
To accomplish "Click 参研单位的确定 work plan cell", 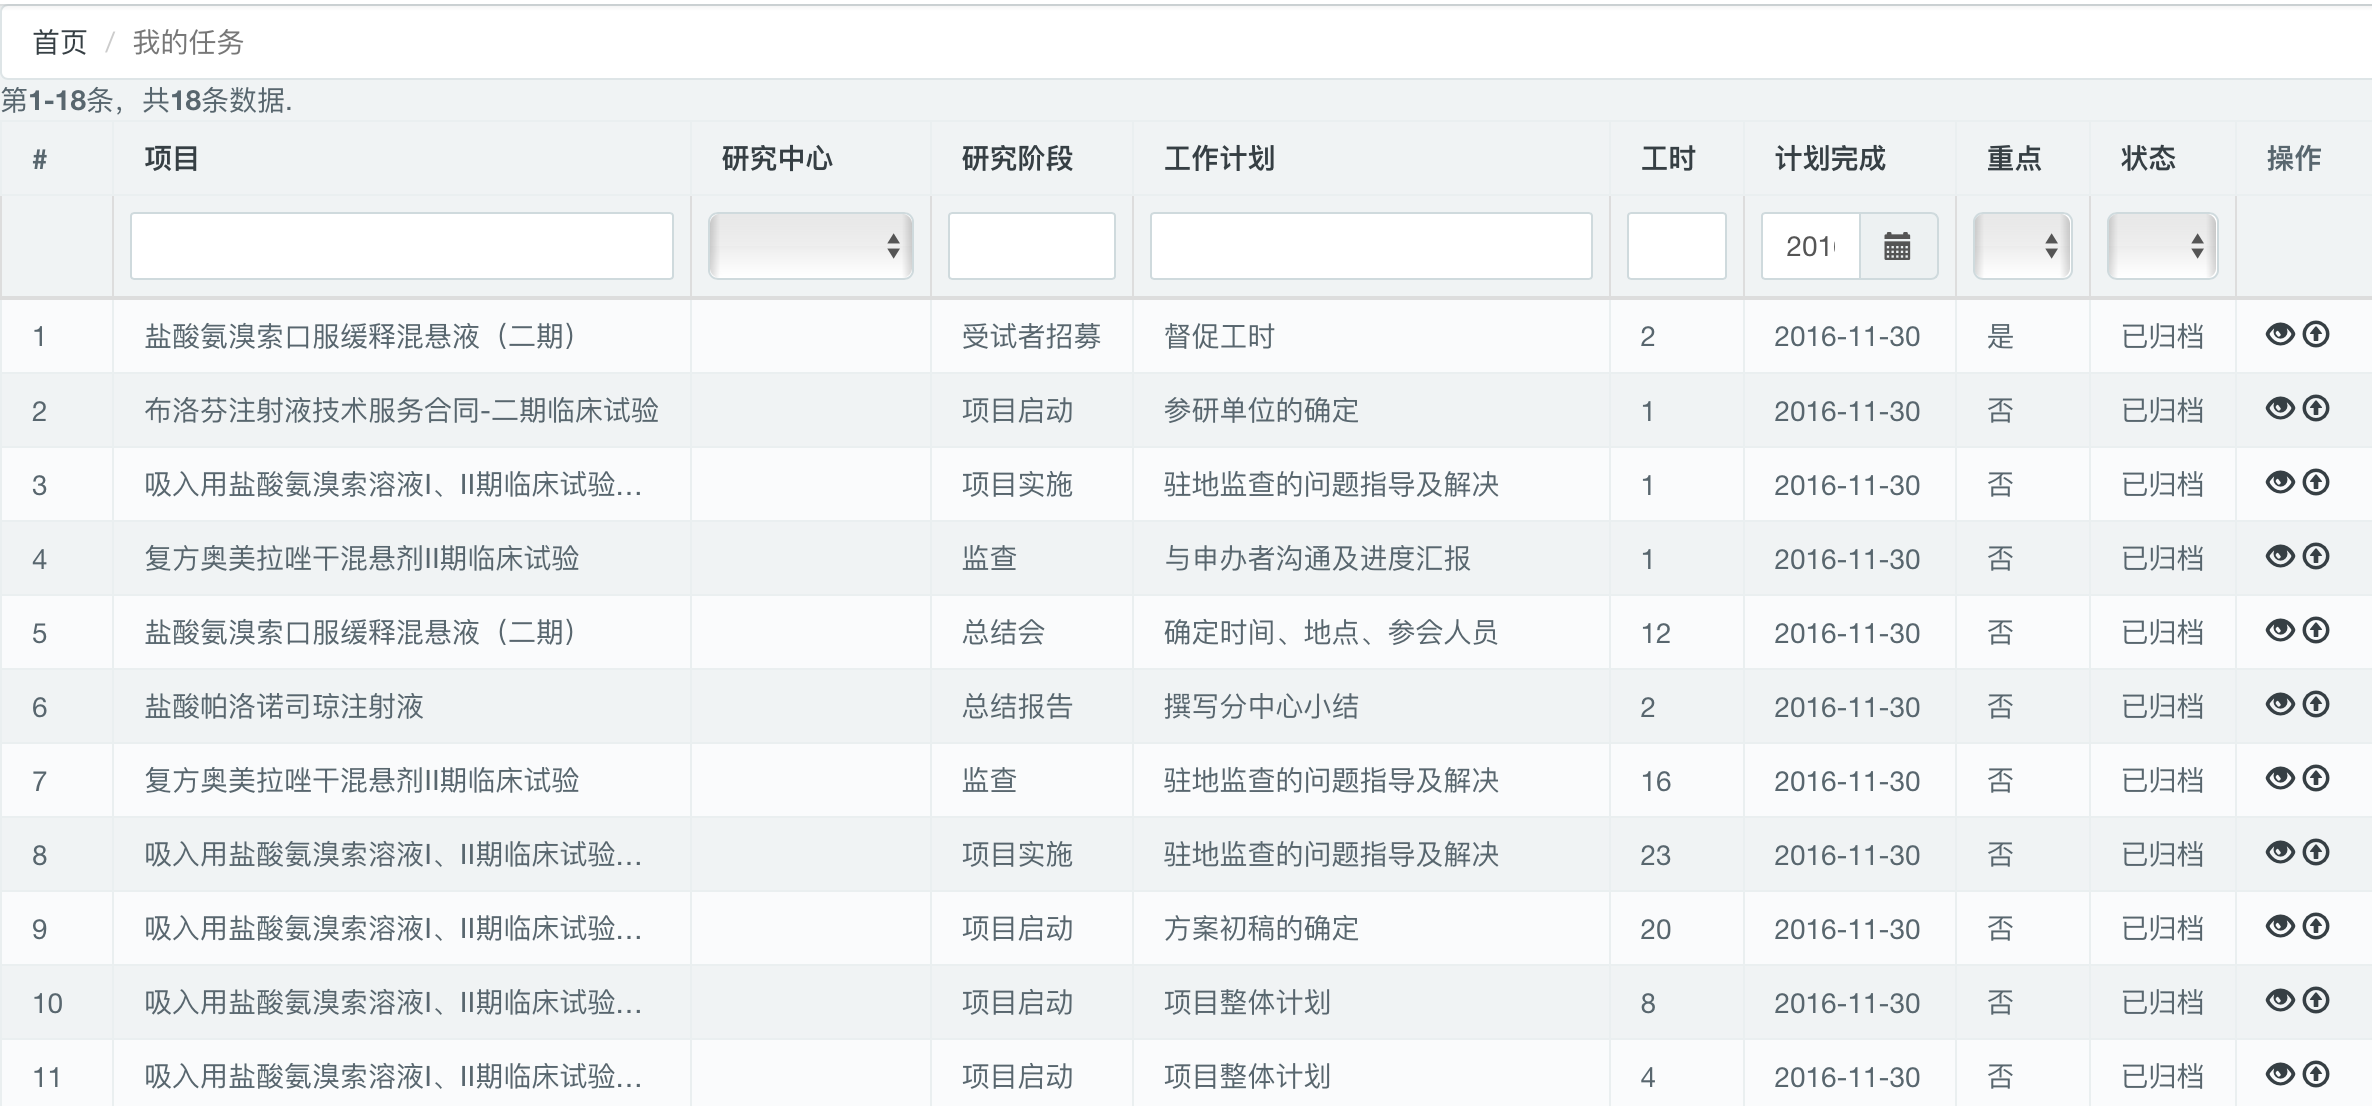I will [x=1261, y=411].
